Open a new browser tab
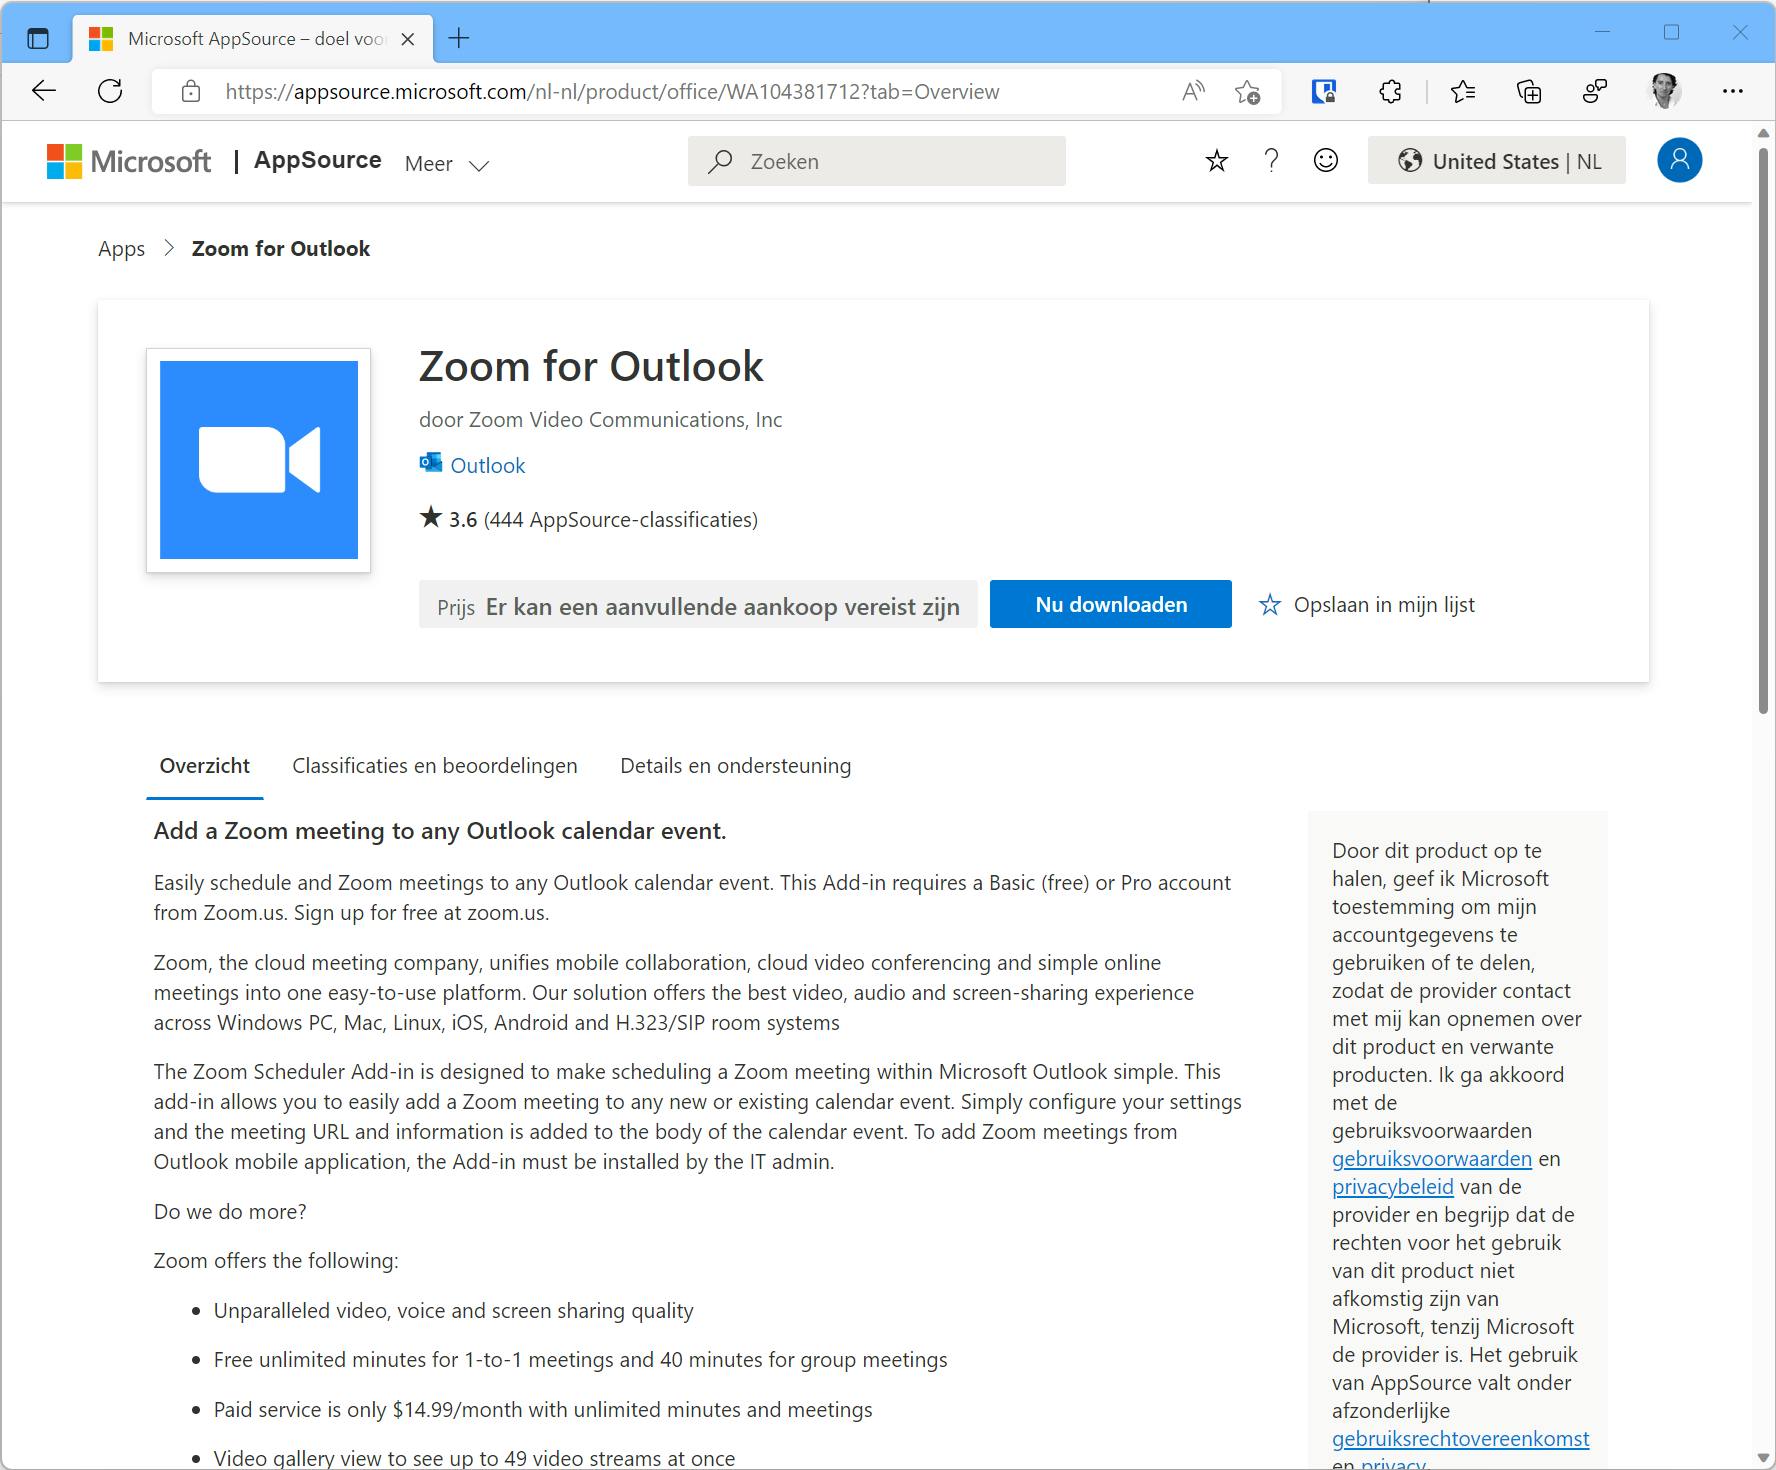The width and height of the screenshot is (1776, 1470). coord(459,39)
